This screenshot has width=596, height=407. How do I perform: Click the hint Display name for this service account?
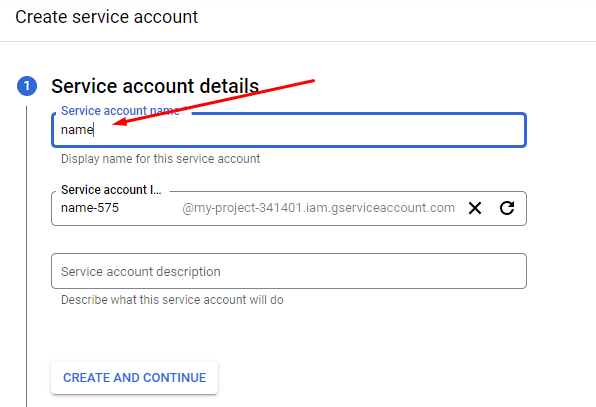point(160,158)
